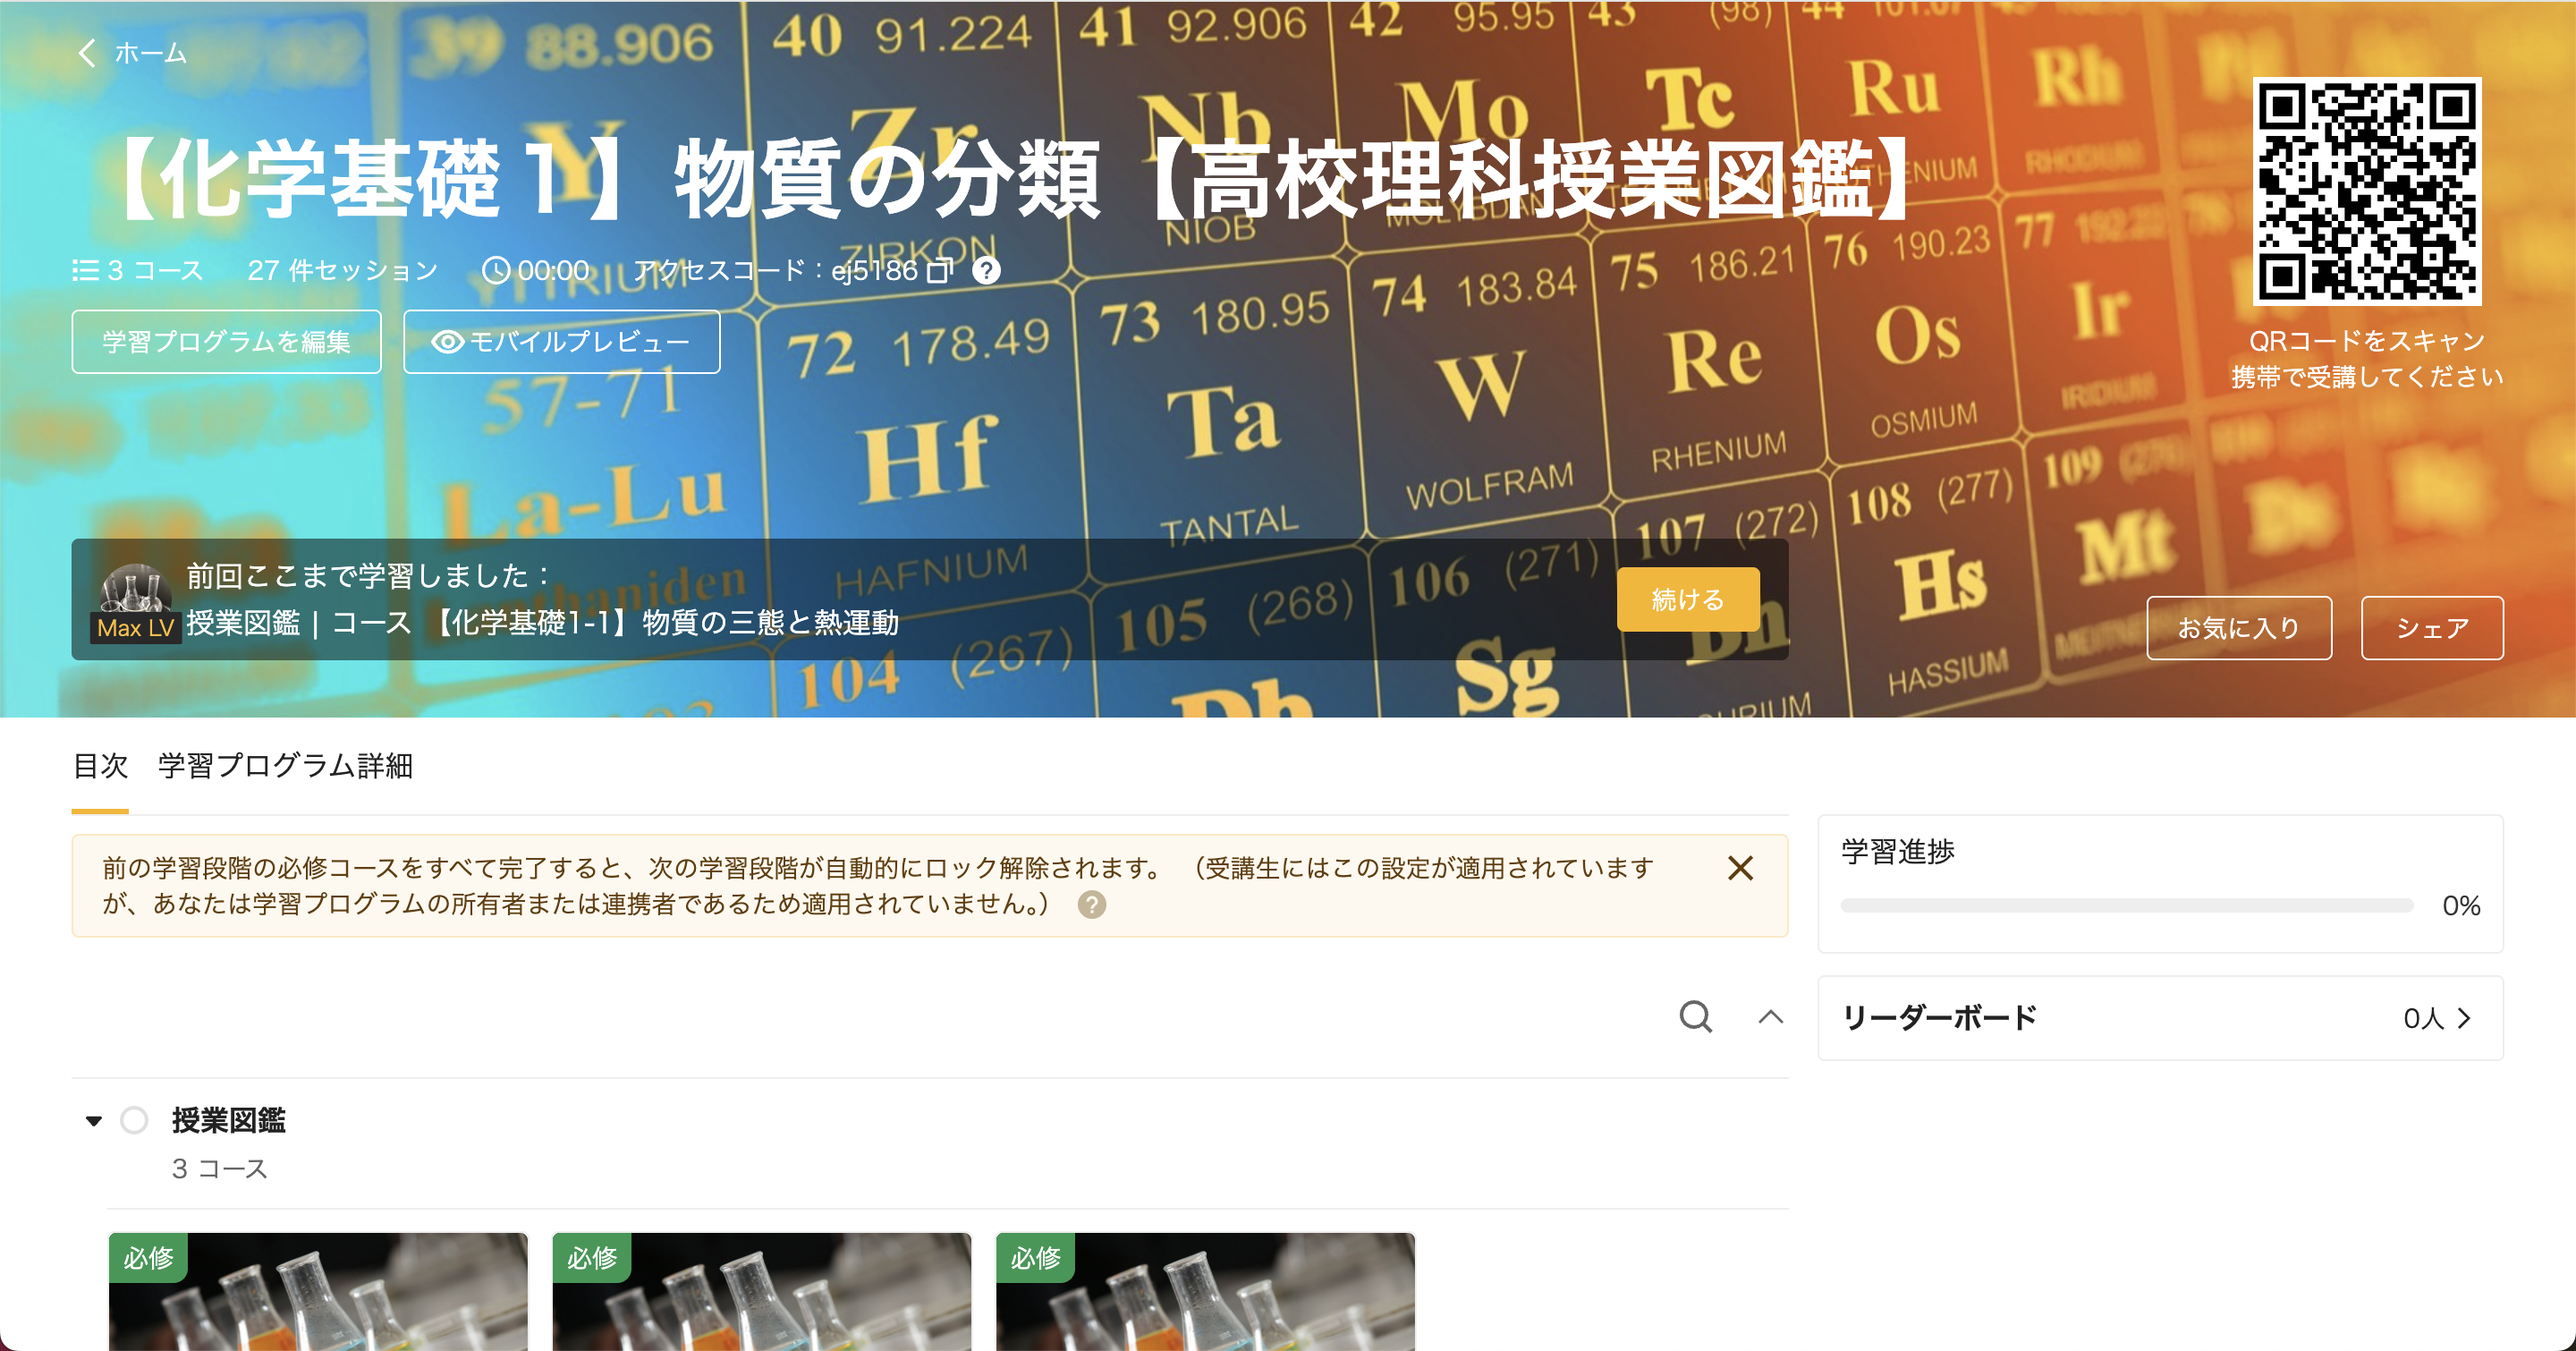2576x1351 pixels.
Task: Click the QR code image
Action: tap(2366, 191)
